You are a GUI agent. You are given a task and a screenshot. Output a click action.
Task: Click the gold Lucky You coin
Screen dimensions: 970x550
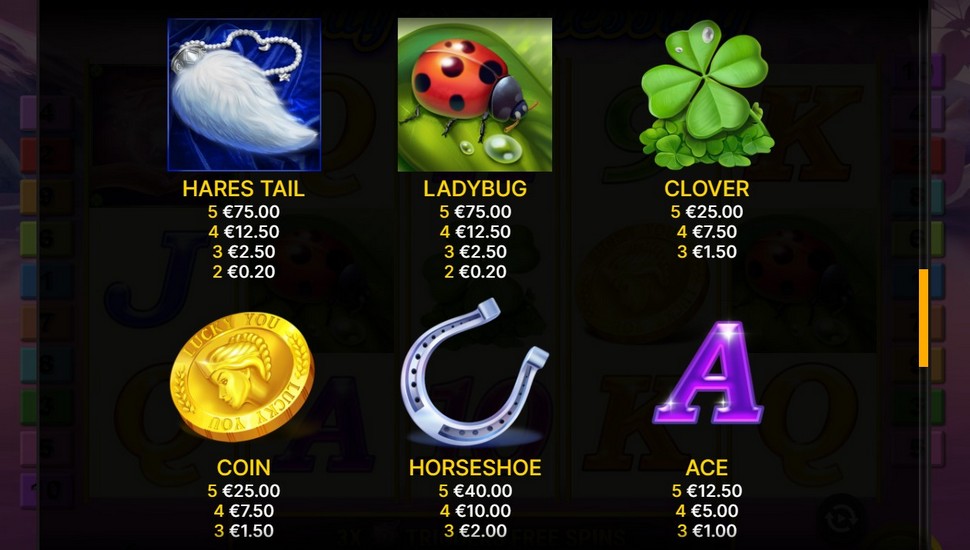(242, 376)
